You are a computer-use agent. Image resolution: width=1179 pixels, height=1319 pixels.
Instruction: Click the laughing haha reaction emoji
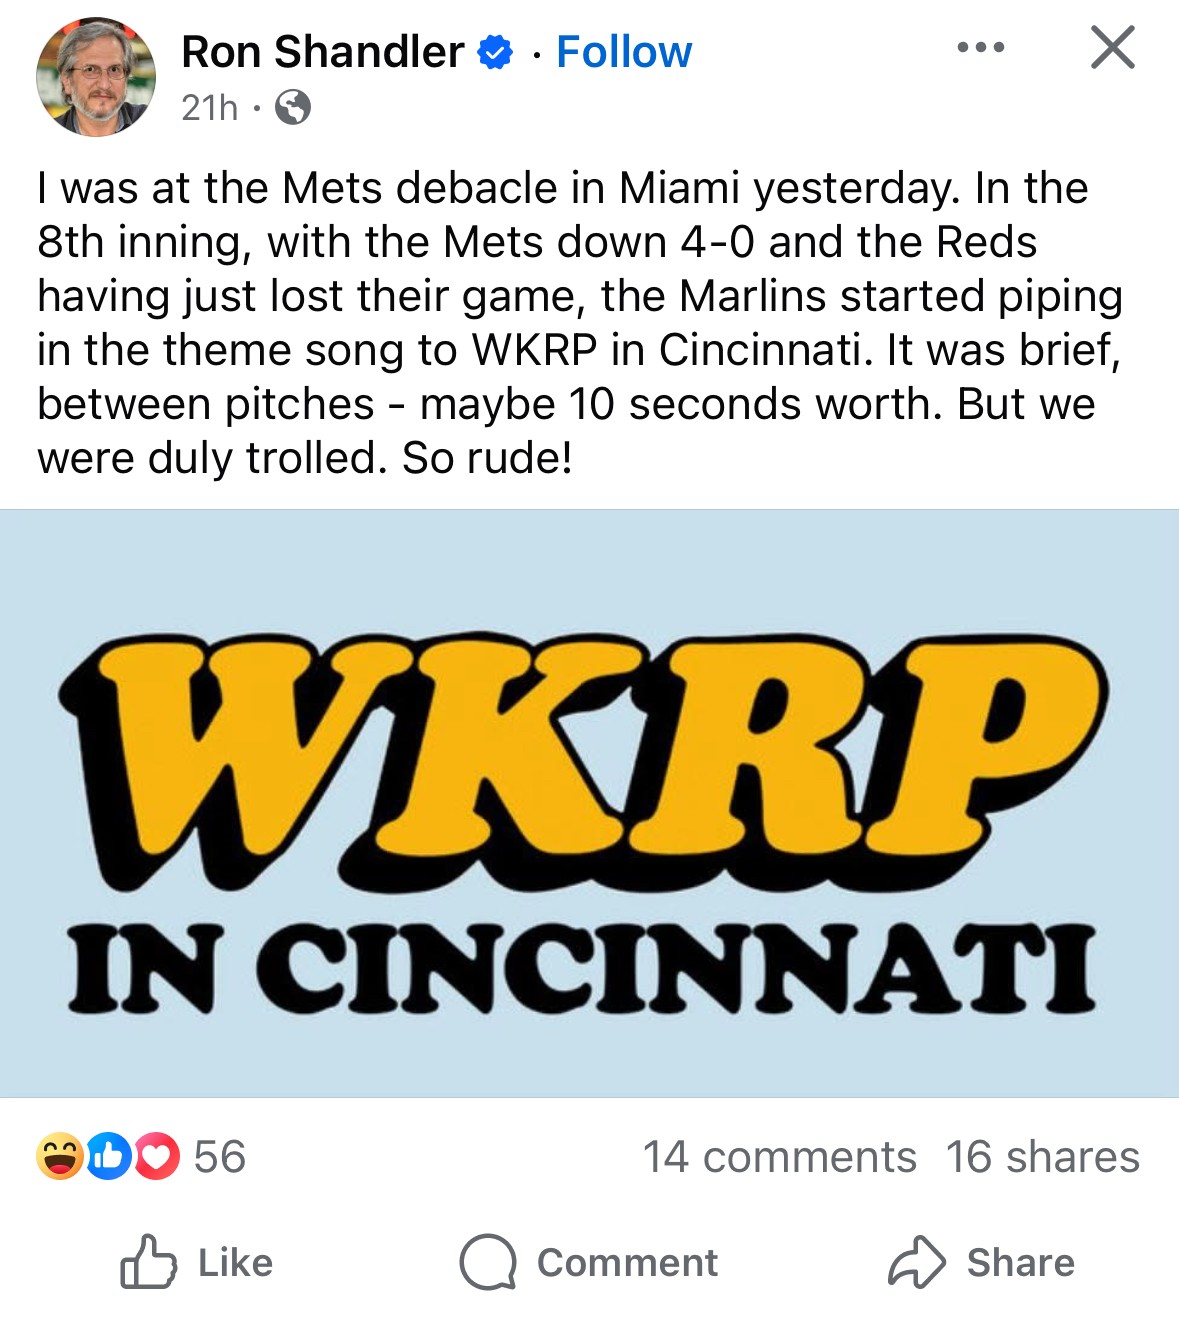[x=59, y=1157]
